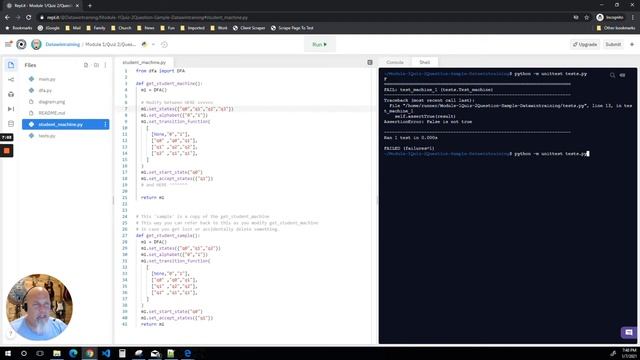
Task: Open the Windows Start menu
Action: click(x=8, y=353)
